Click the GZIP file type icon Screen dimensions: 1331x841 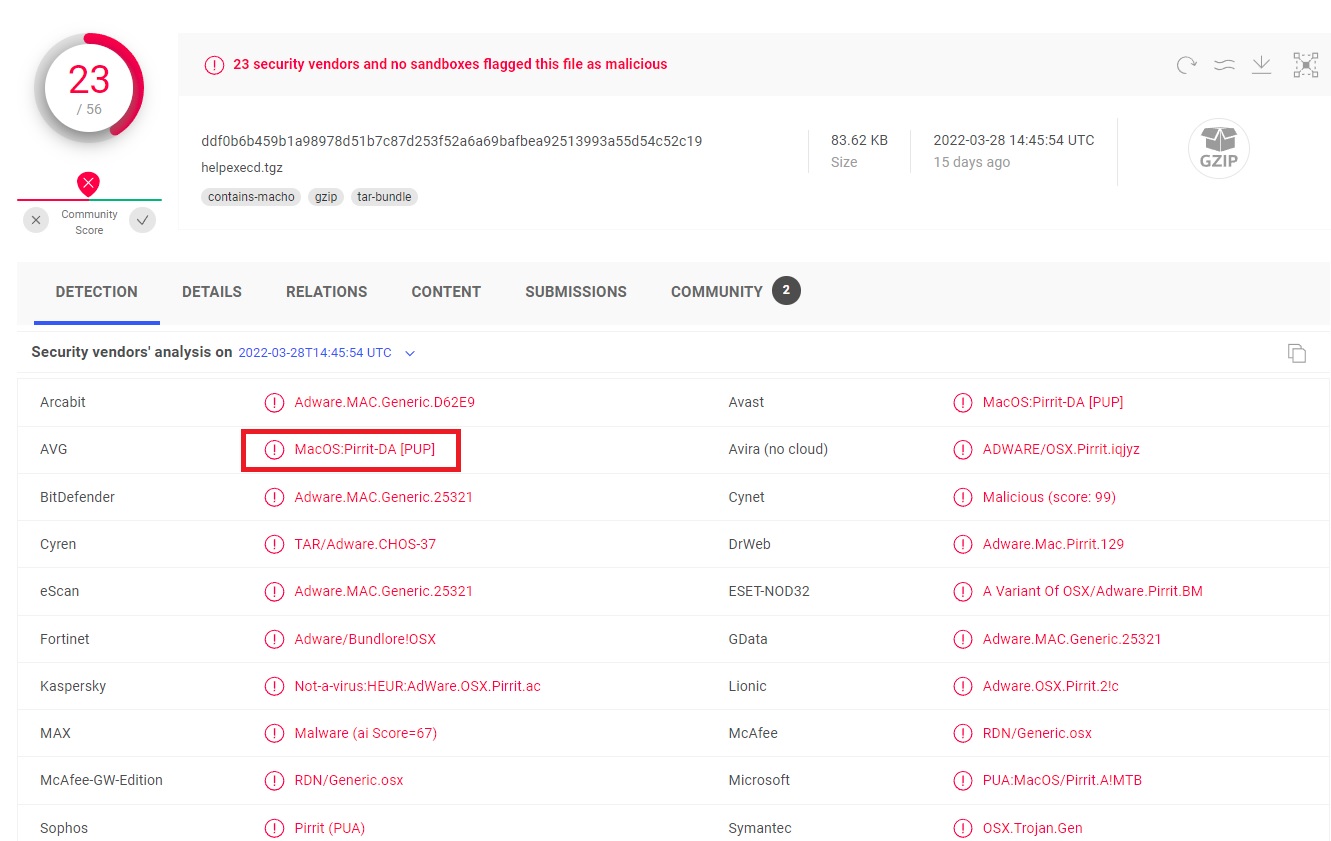(1218, 148)
